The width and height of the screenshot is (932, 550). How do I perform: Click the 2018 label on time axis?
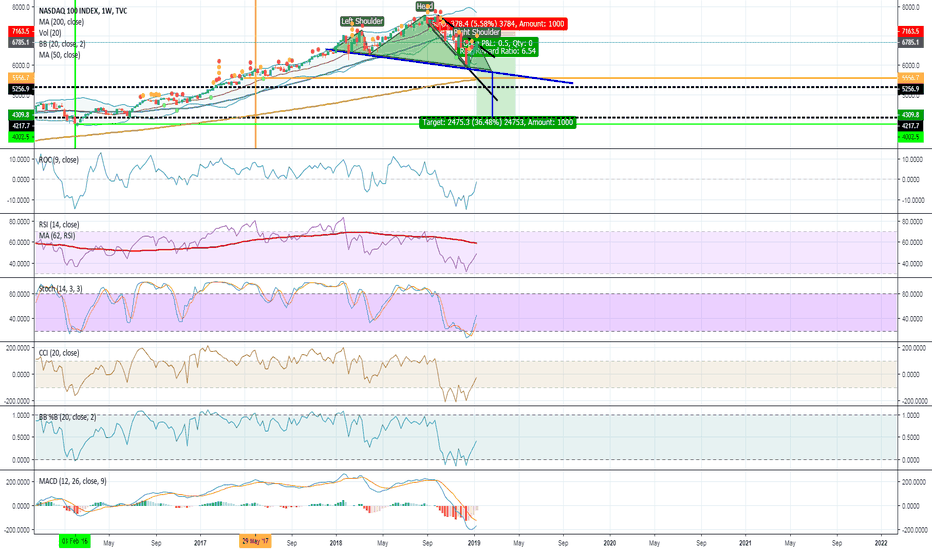(336, 543)
